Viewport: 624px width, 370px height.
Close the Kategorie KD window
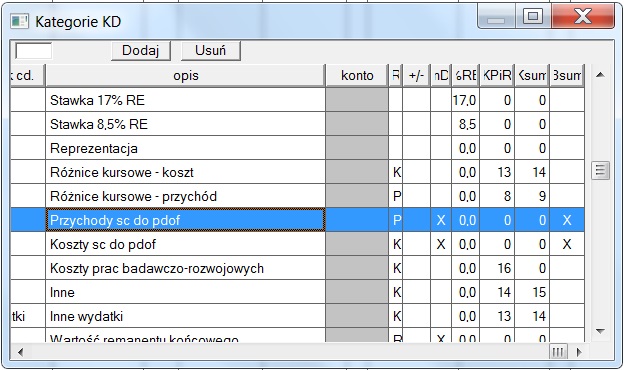[583, 16]
